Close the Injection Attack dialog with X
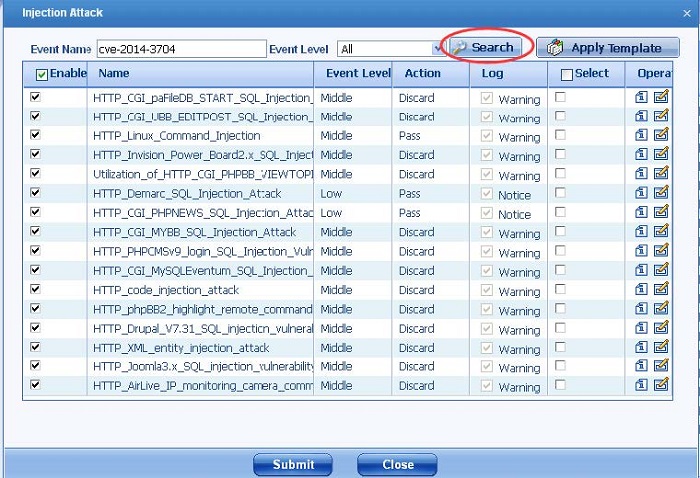700x478 pixels. tap(687, 14)
